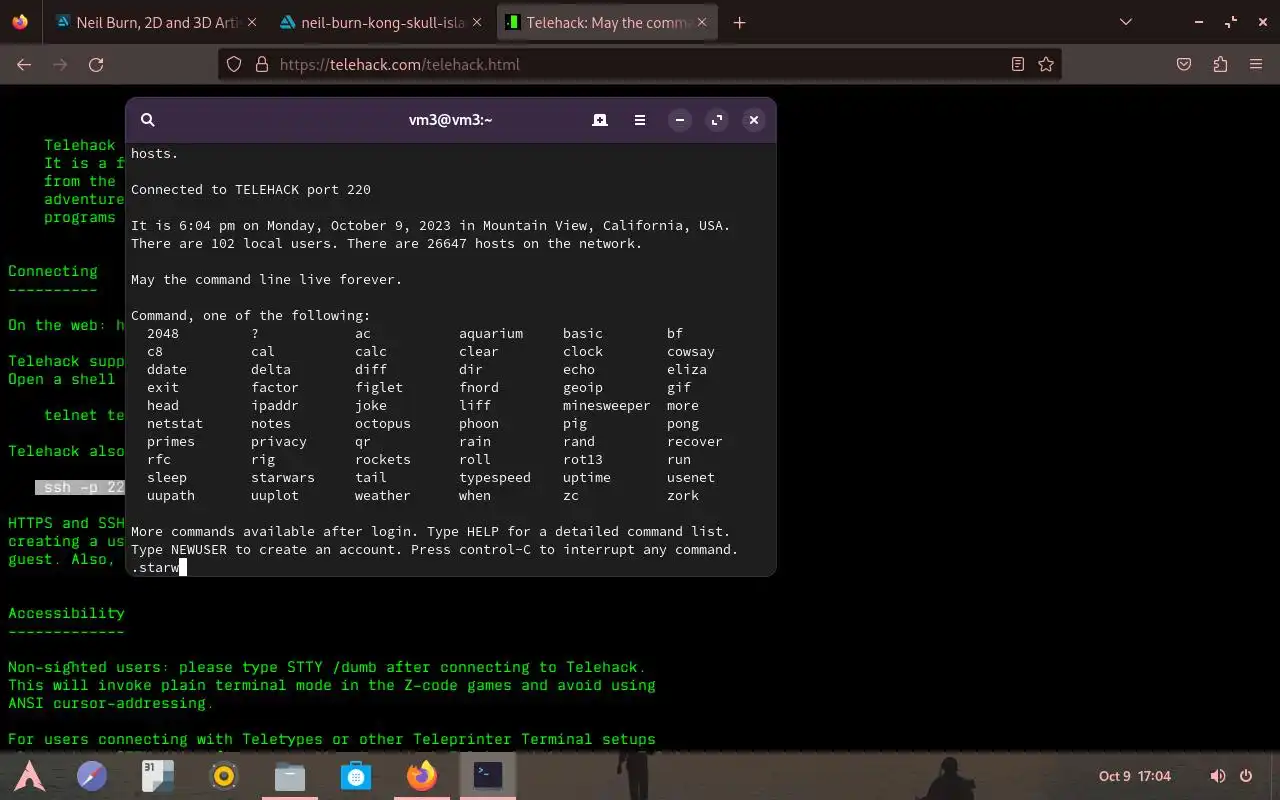This screenshot has height=800, width=1280.
Task: Click the zork command in the list
Action: (x=683, y=496)
